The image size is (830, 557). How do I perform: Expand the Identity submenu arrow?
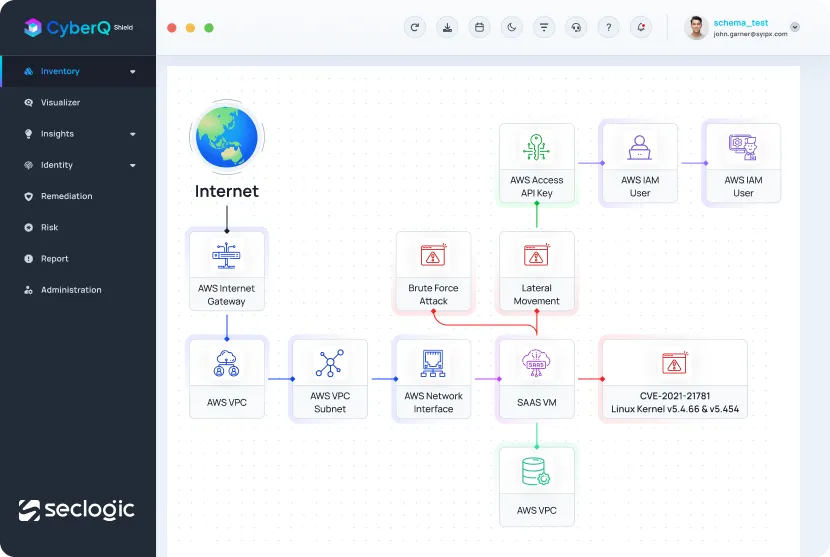click(133, 165)
